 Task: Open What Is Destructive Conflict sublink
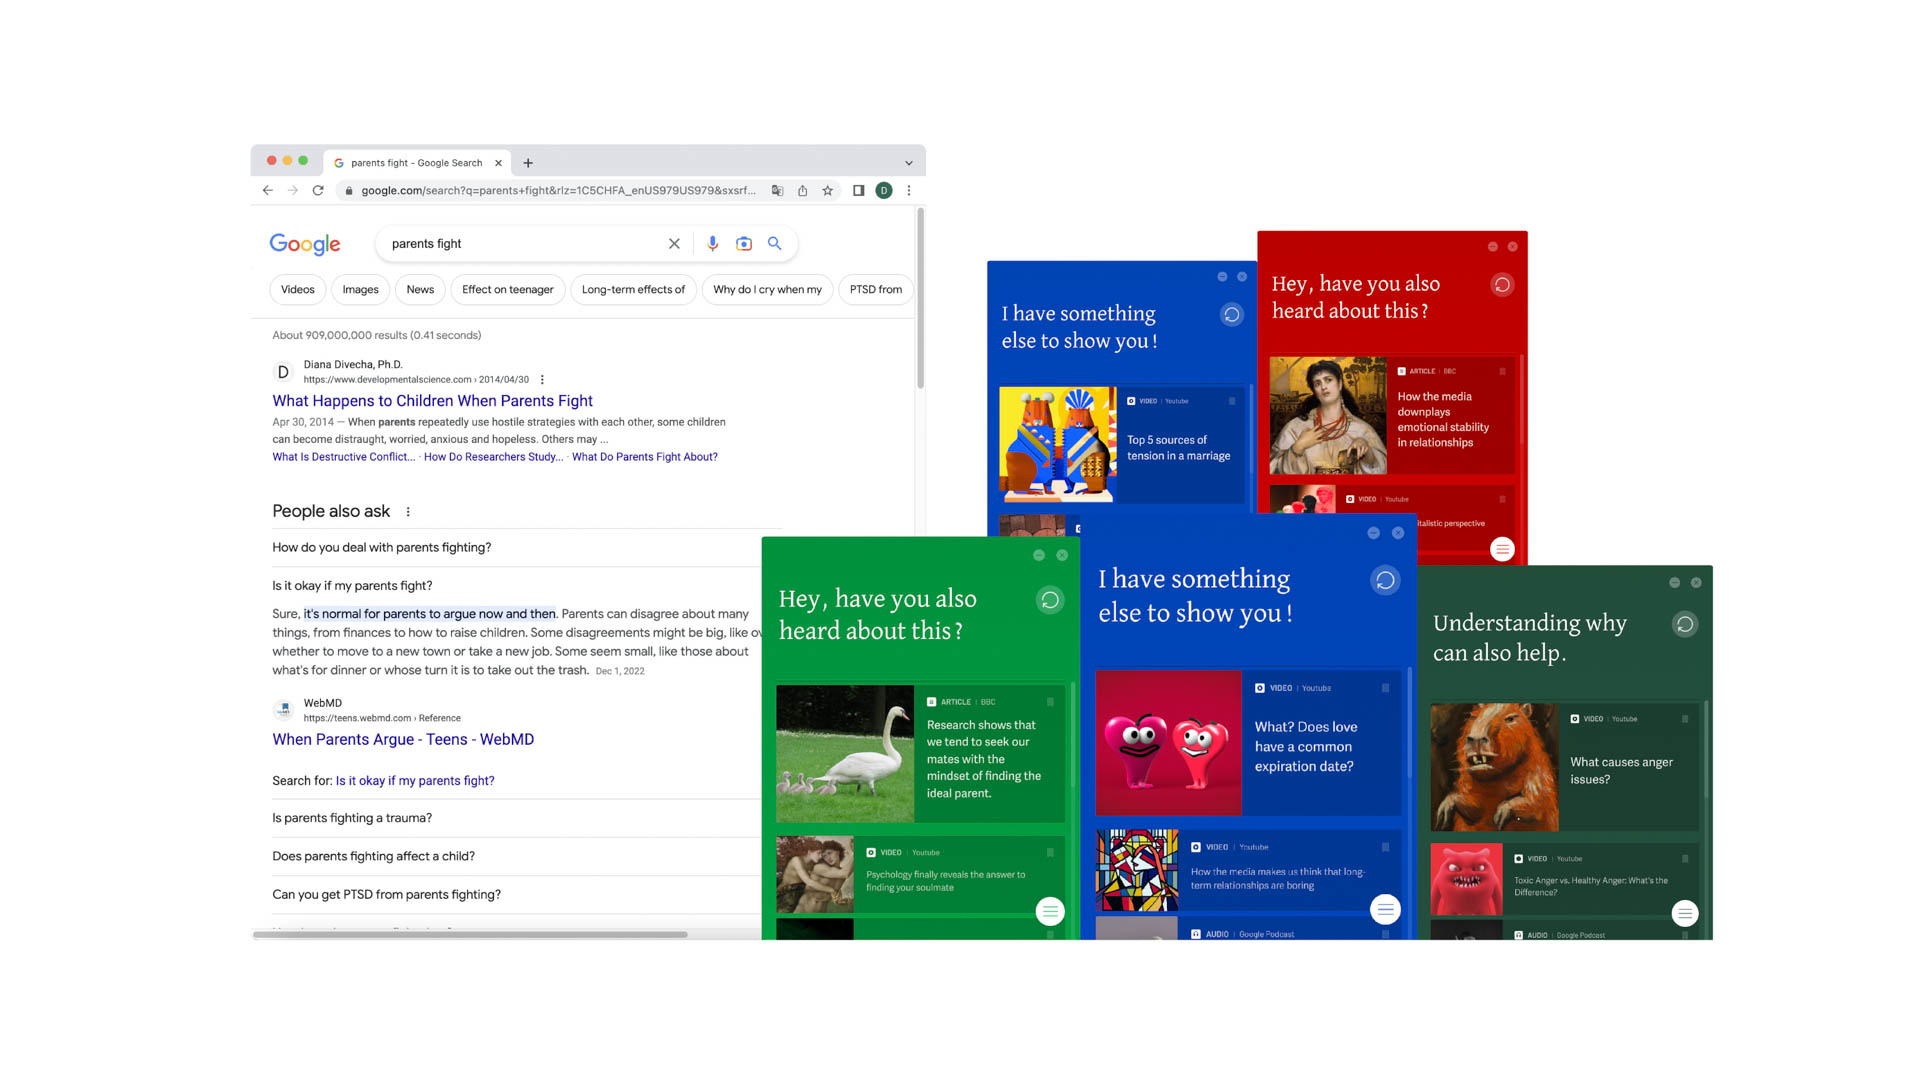(x=343, y=457)
